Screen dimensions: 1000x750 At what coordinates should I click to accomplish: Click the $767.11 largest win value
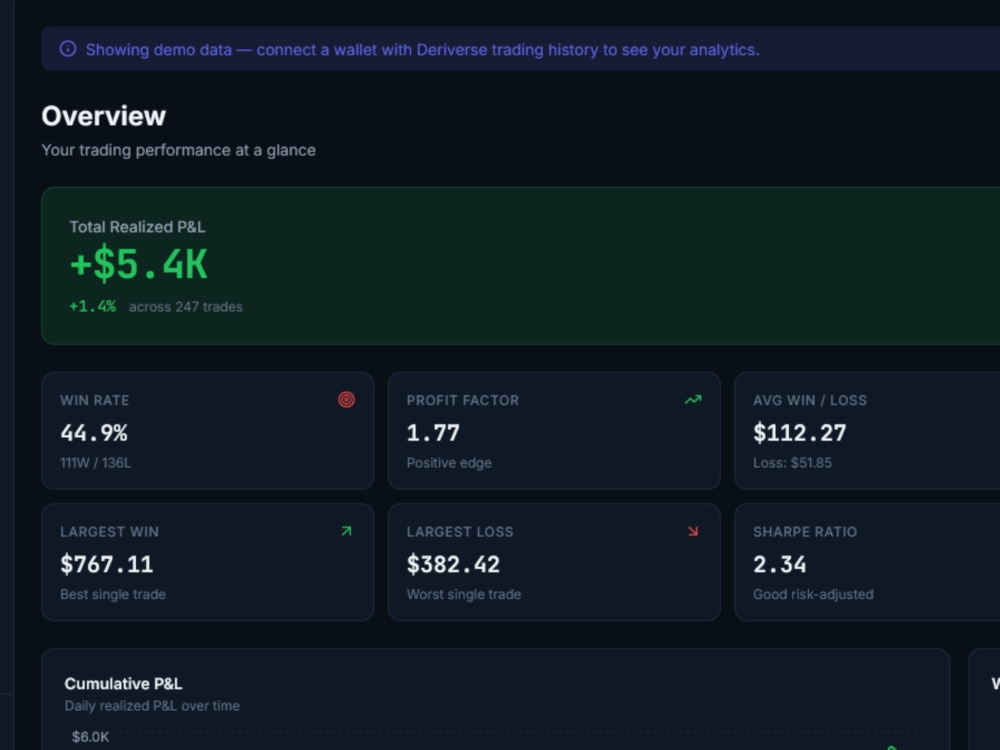[107, 564]
